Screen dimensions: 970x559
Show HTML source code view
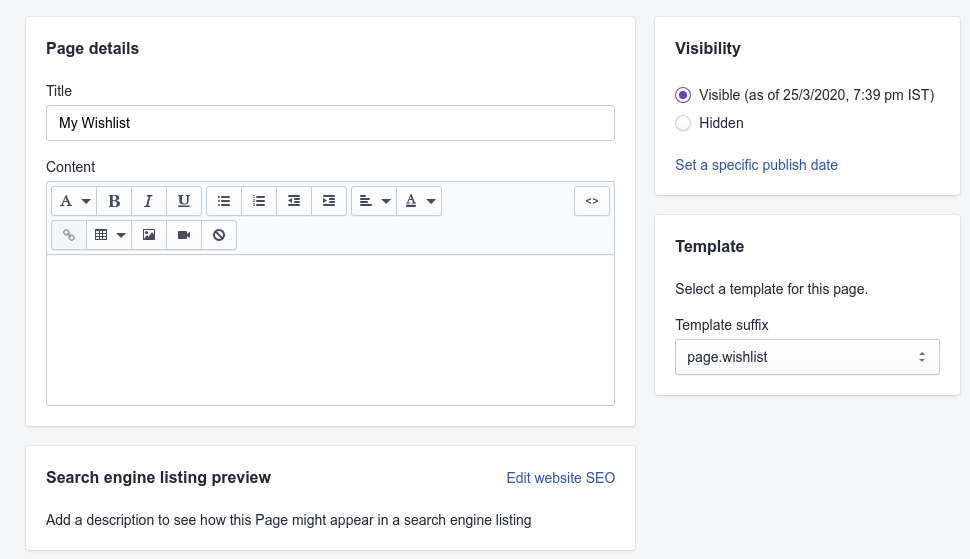pos(592,201)
